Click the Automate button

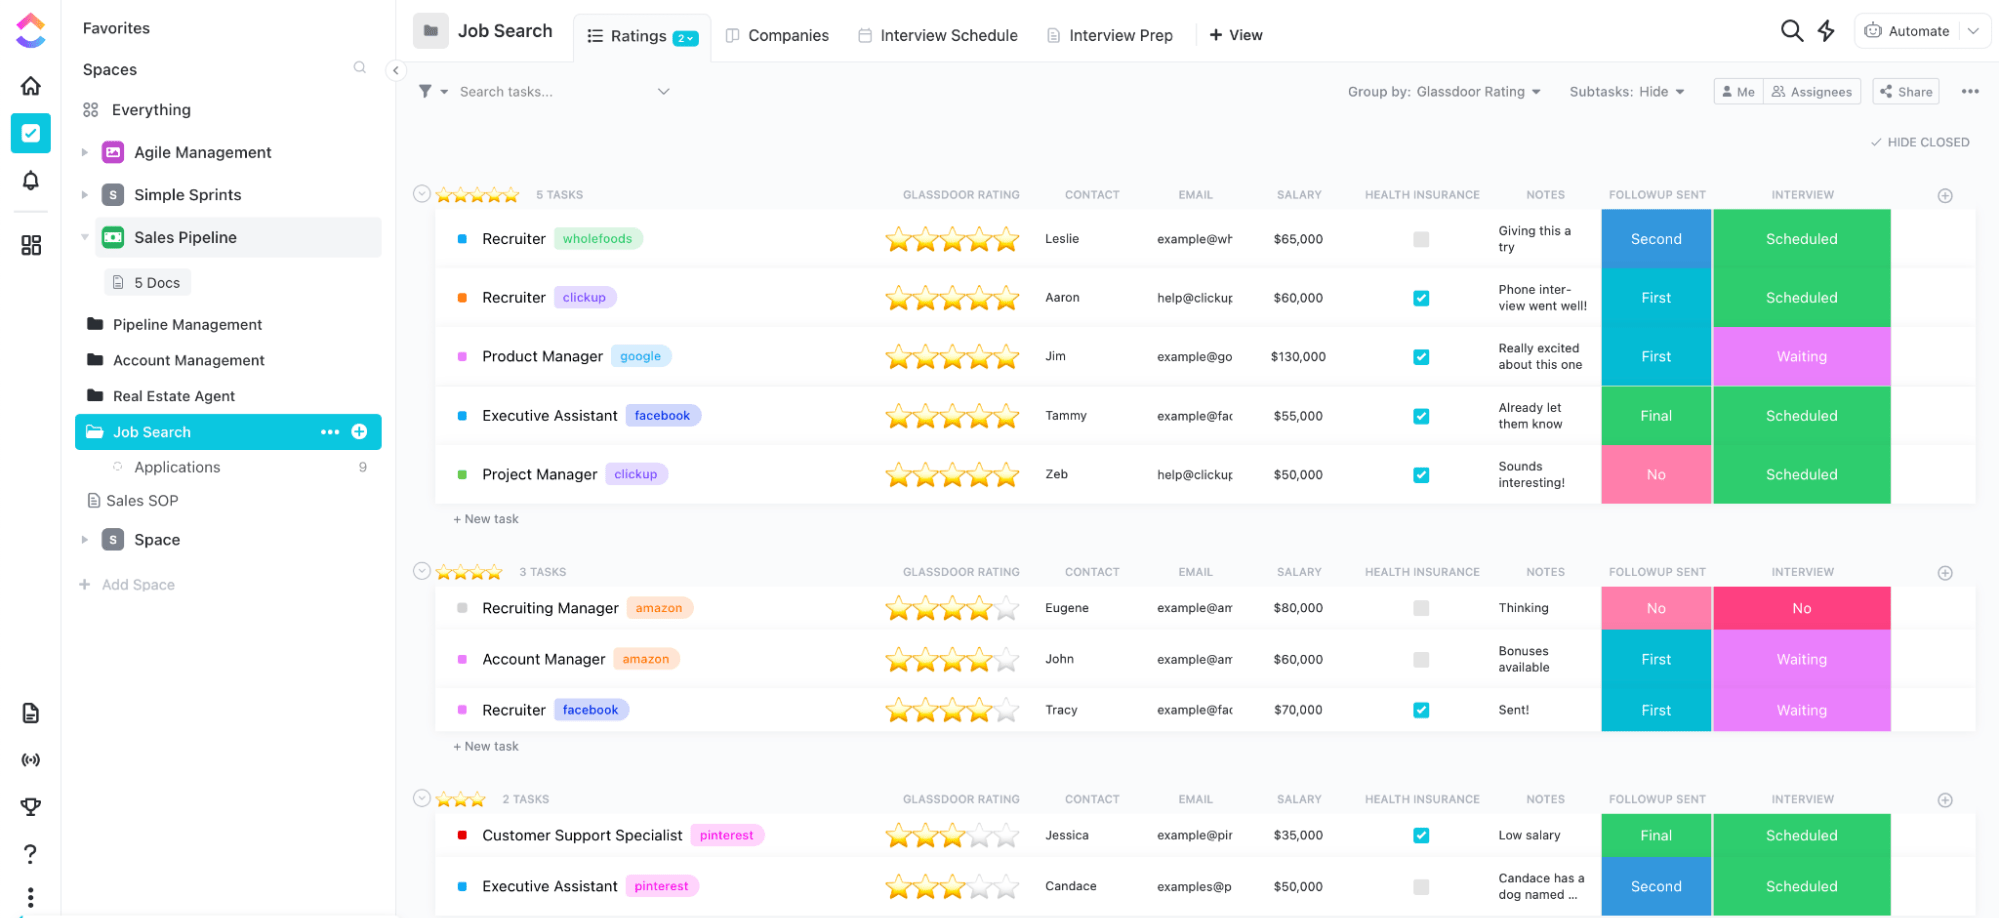coord(1908,31)
